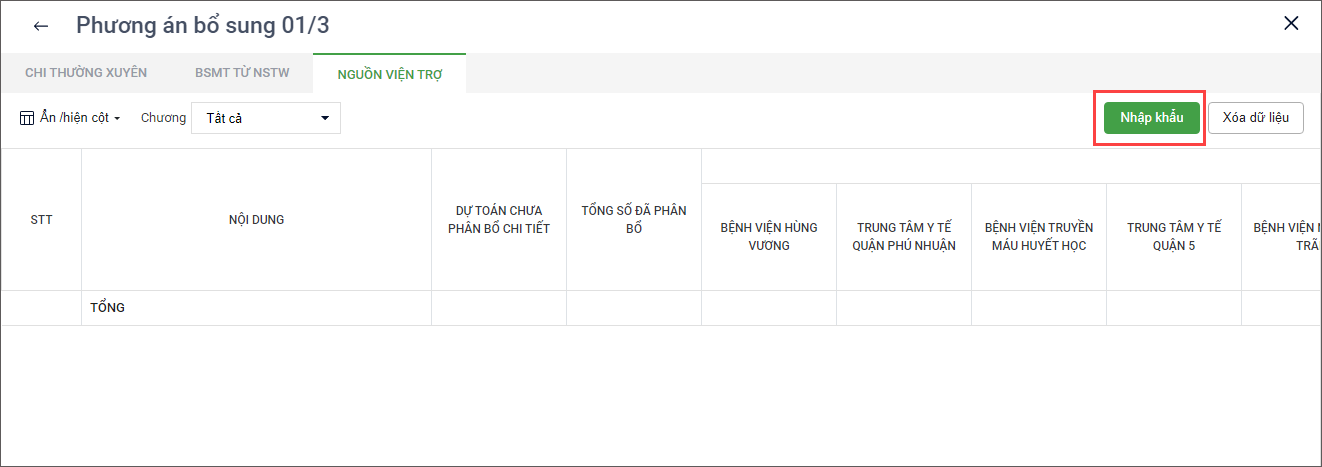Close the Phương án bổ sung dialog
This screenshot has width=1322, height=467.
pos(1291,24)
